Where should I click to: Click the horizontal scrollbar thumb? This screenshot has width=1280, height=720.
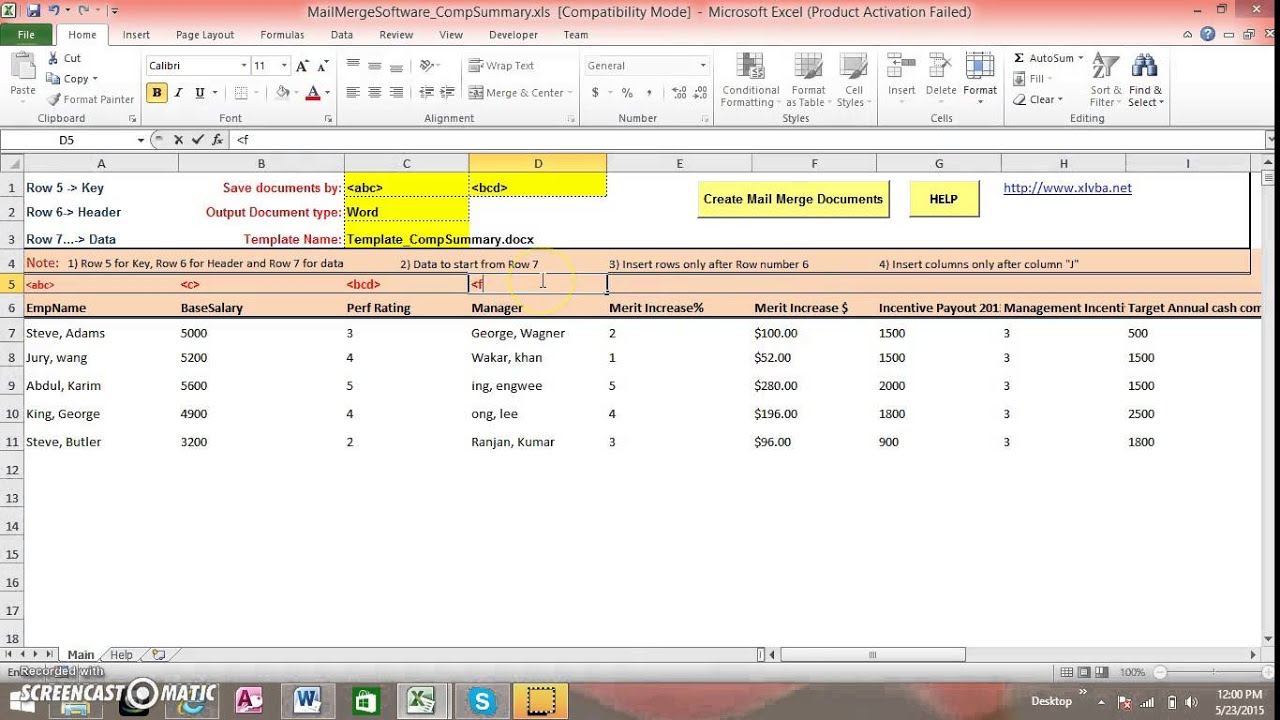click(872, 655)
